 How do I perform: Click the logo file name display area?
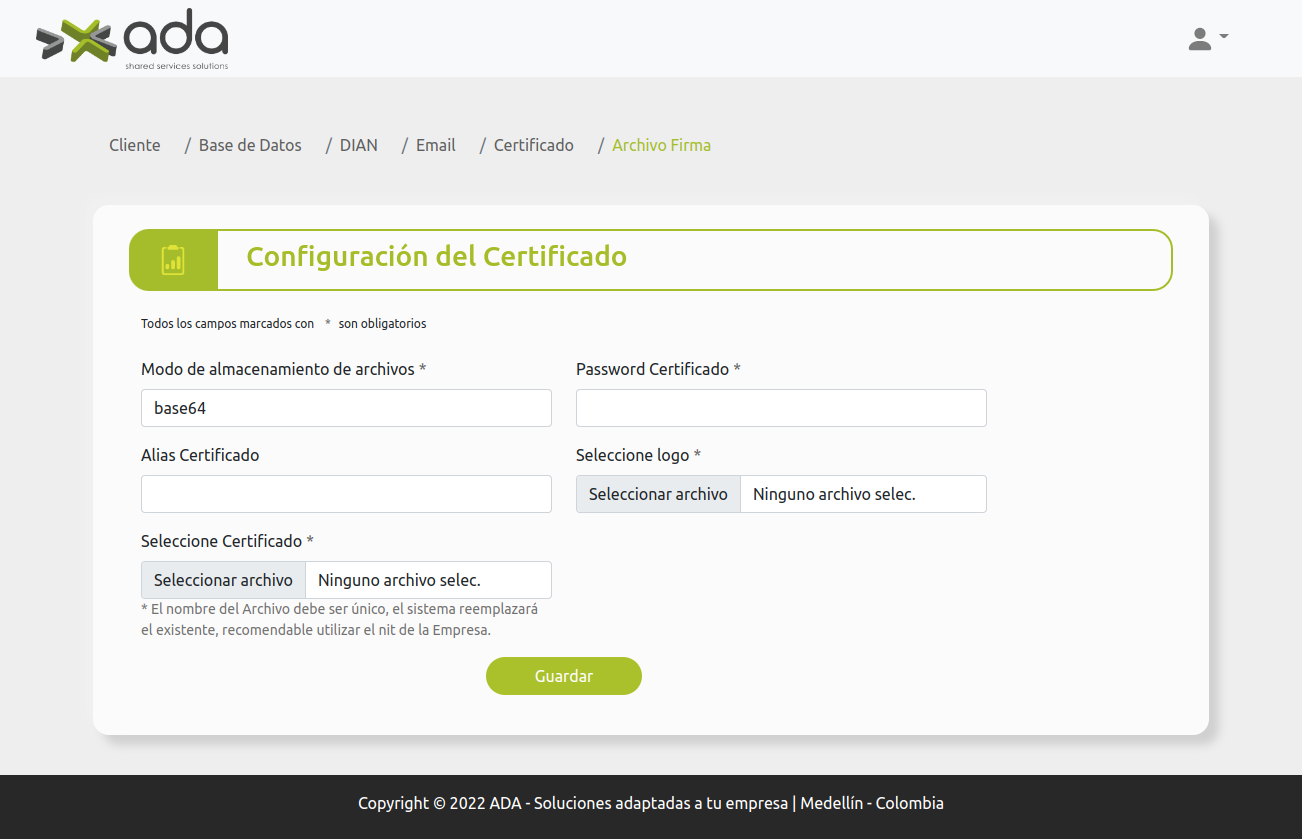pyautogui.click(x=862, y=494)
